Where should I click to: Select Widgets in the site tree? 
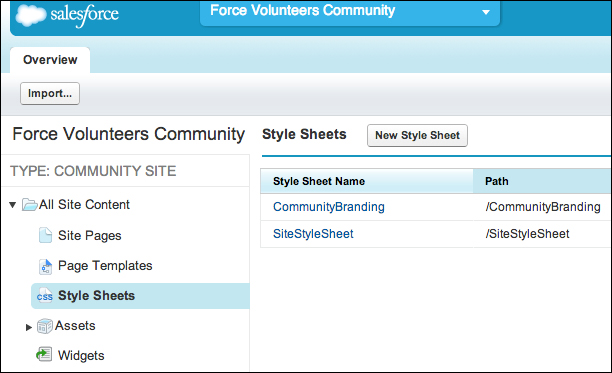pos(81,355)
